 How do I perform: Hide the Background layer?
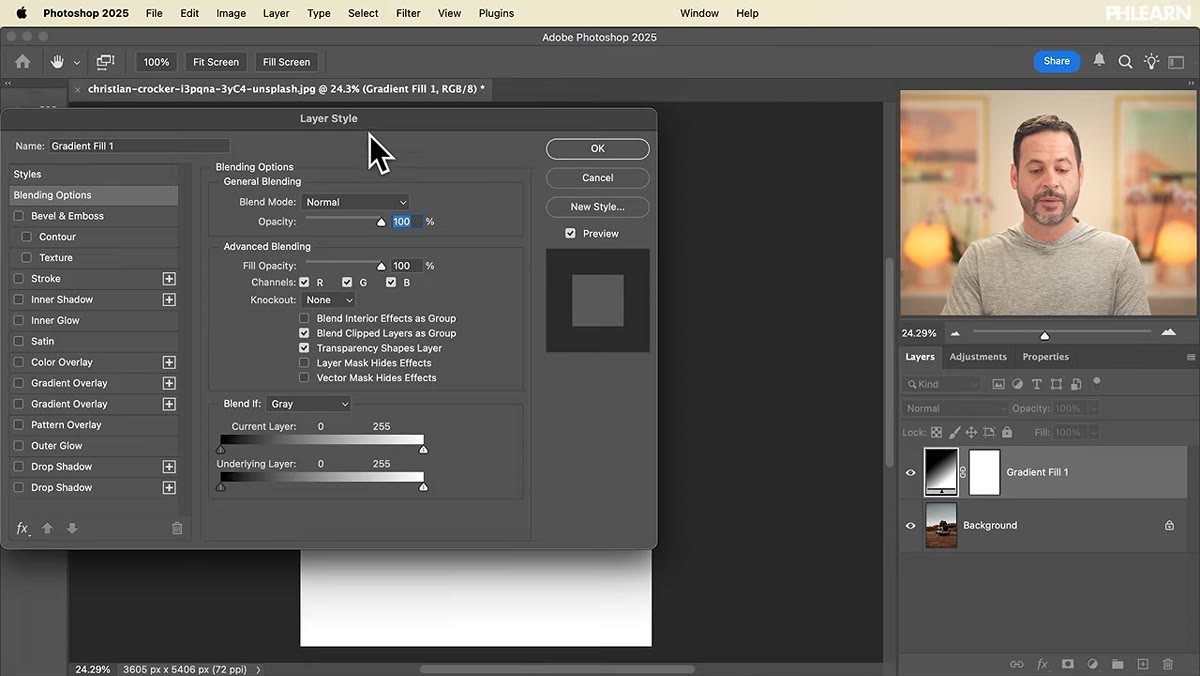tap(910, 526)
